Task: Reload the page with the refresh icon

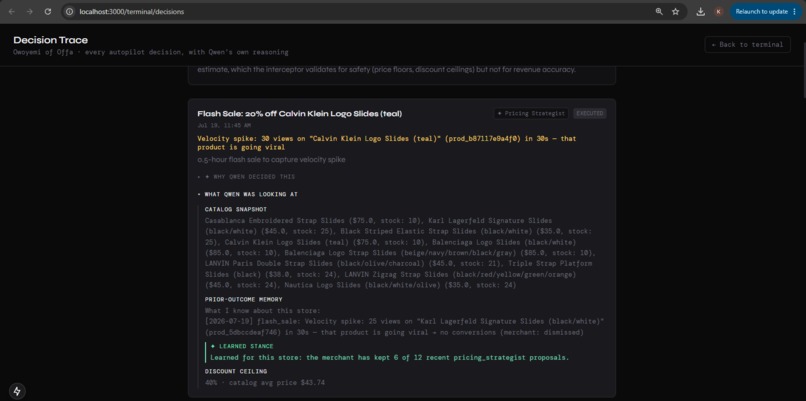Action: [48, 11]
